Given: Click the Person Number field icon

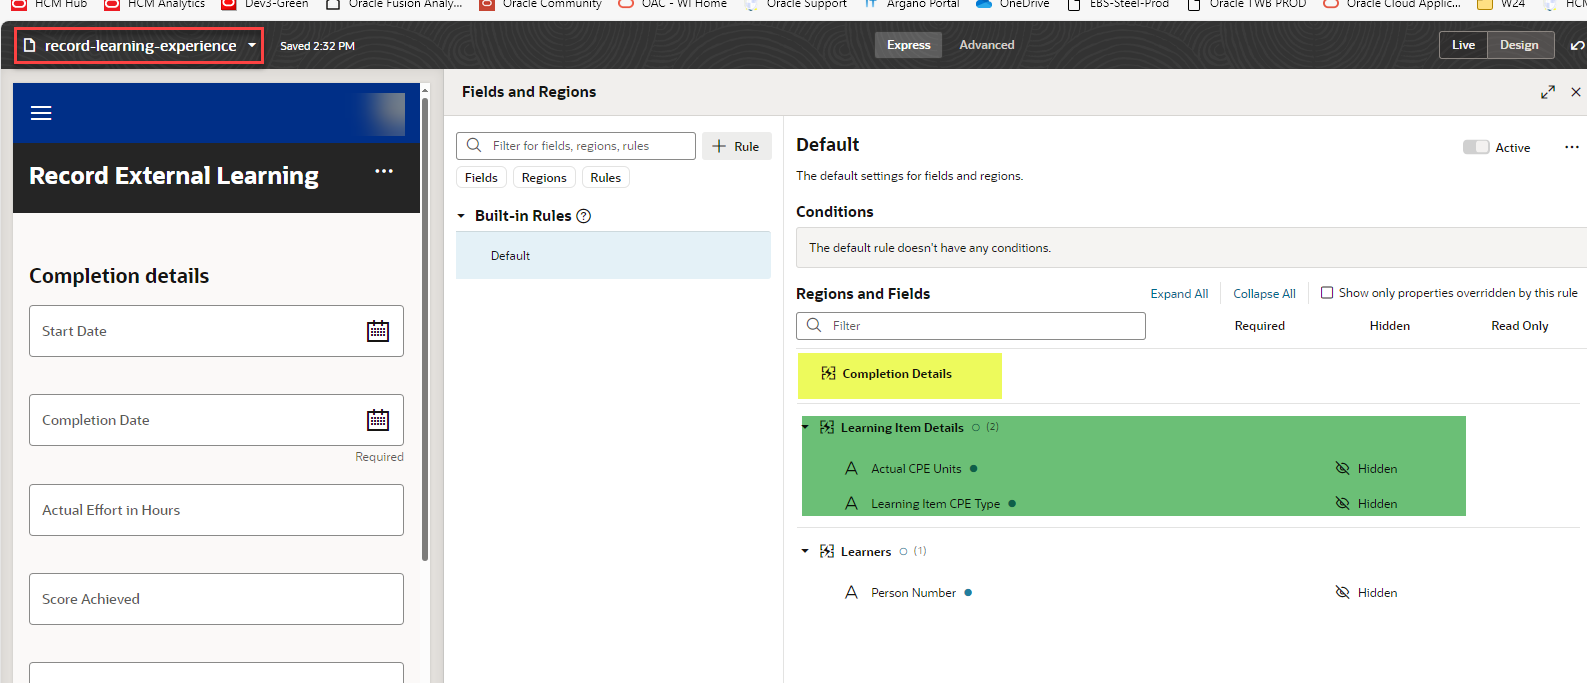Looking at the screenshot, I should click(x=851, y=592).
